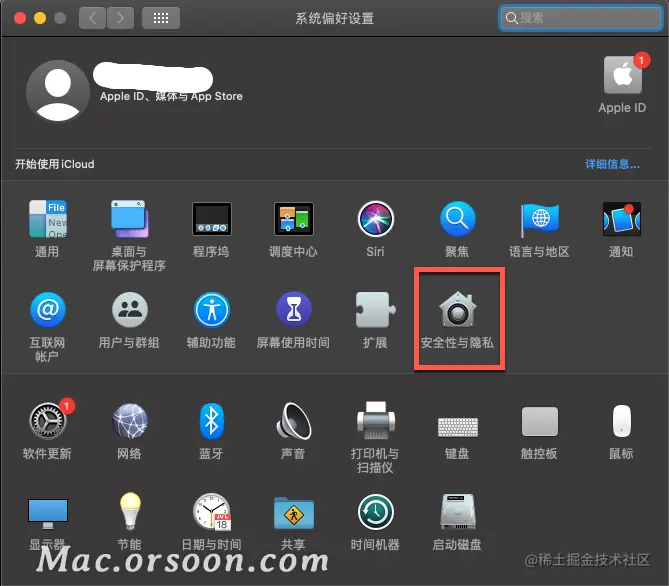Screen dimensions: 669x586
Task: Open 调度中心 Mission Control preferences
Action: [x=294, y=219]
